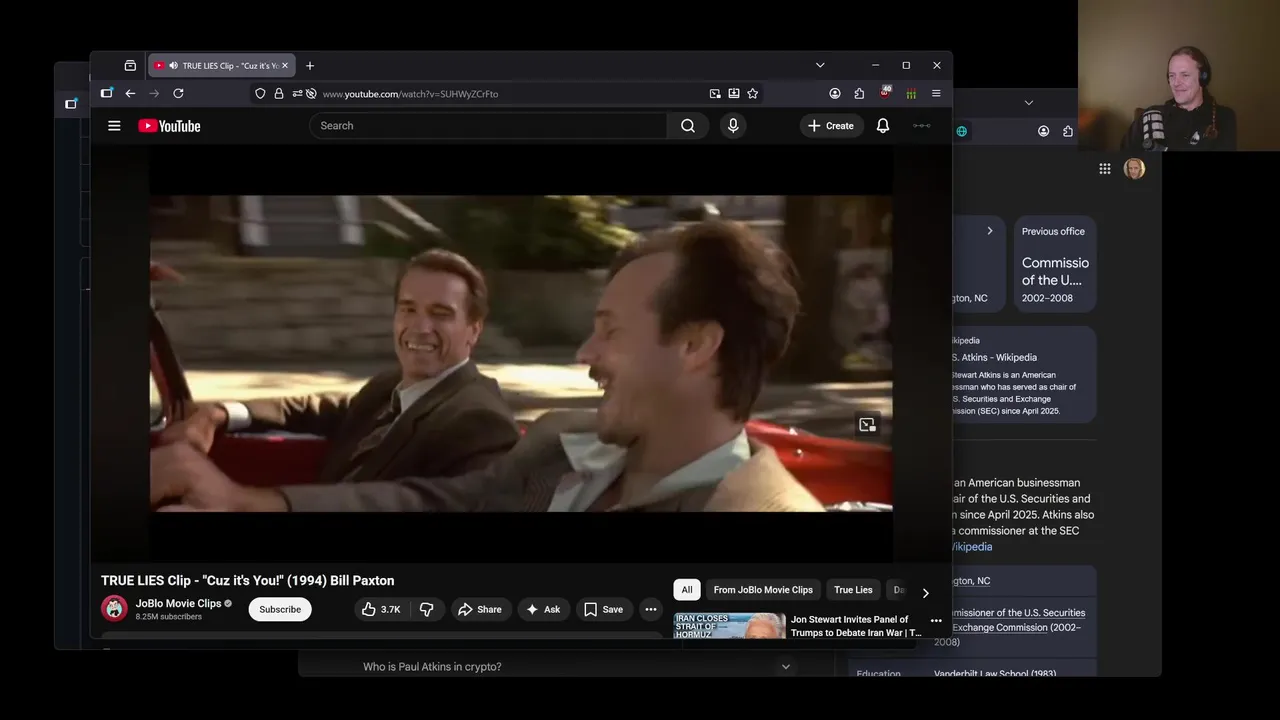Show more chips with the next arrow
This screenshot has height=720, width=1280.
pos(925,593)
